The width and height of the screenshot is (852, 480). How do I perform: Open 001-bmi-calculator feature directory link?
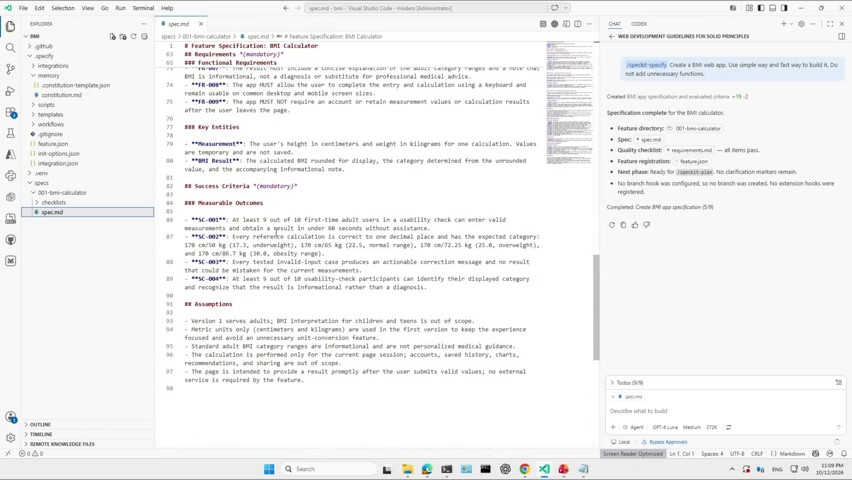click(x=695, y=129)
